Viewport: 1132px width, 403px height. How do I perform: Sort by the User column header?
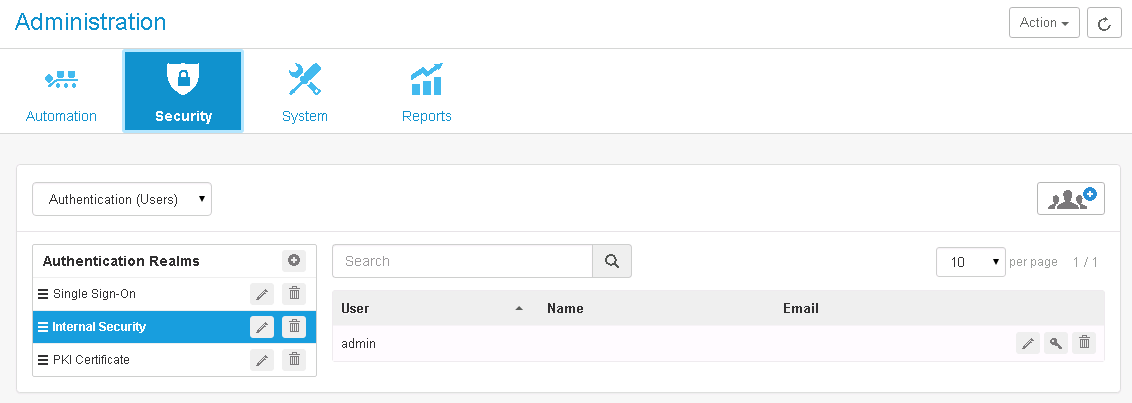pyautogui.click(x=355, y=308)
